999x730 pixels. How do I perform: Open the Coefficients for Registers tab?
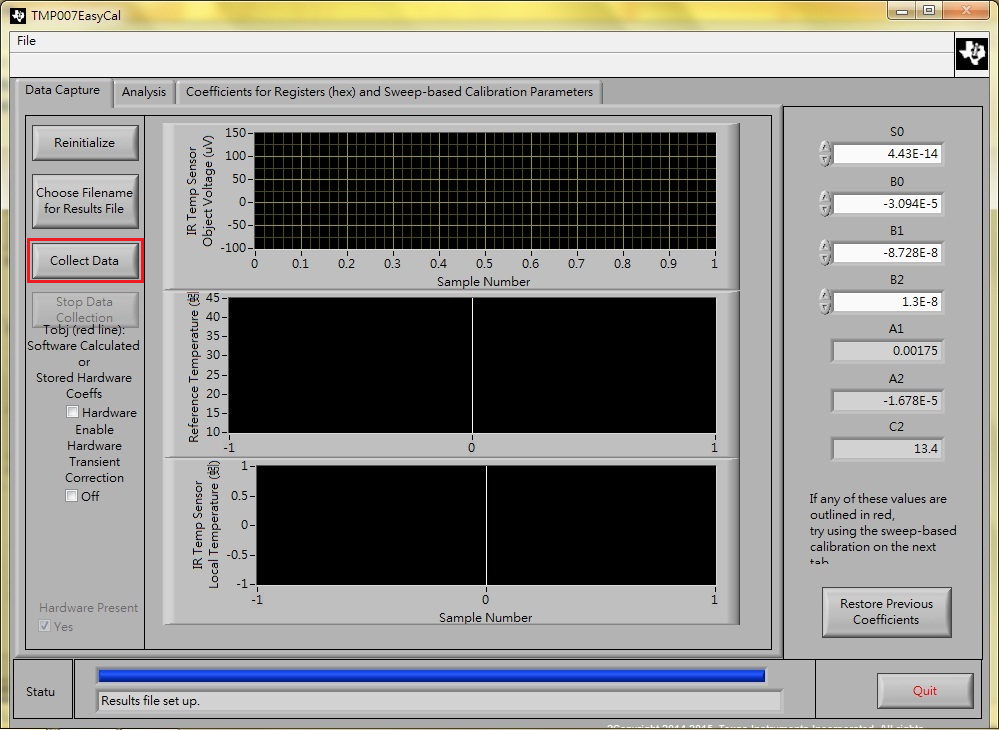click(x=389, y=92)
